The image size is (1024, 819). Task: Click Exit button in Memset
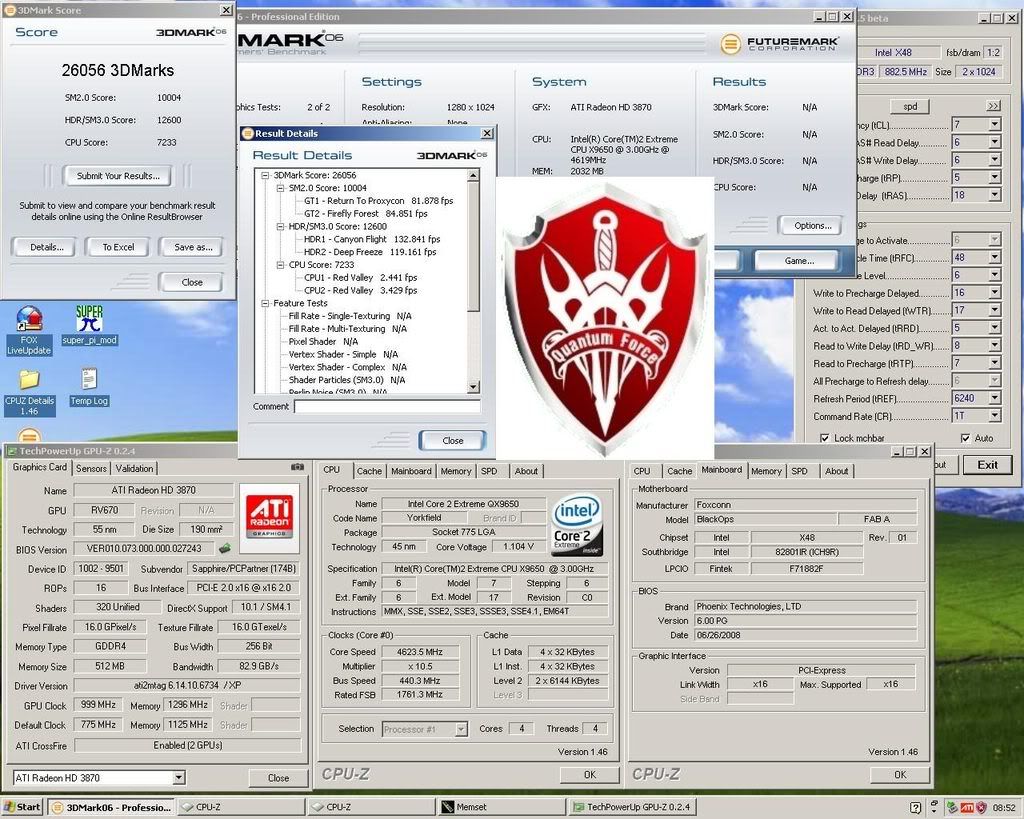pyautogui.click(x=987, y=465)
